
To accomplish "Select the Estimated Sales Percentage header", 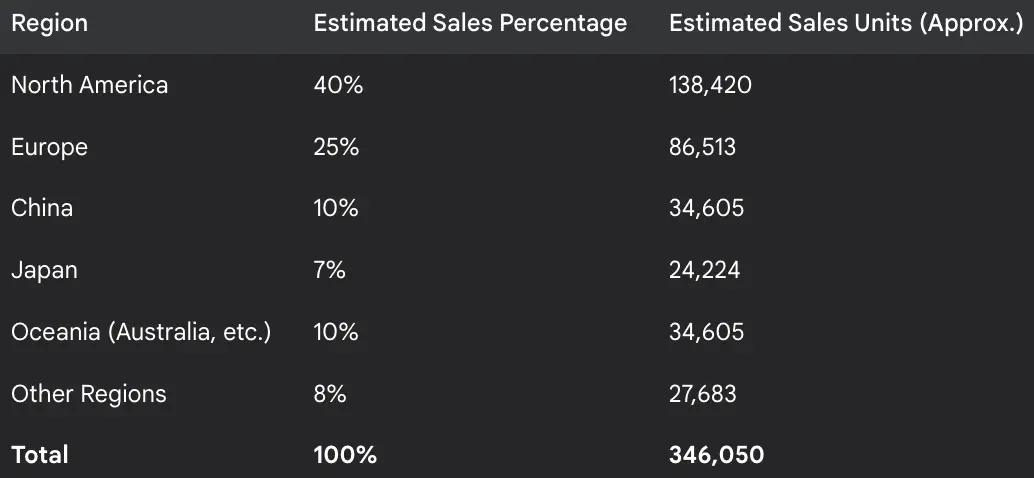I will click(x=470, y=24).
